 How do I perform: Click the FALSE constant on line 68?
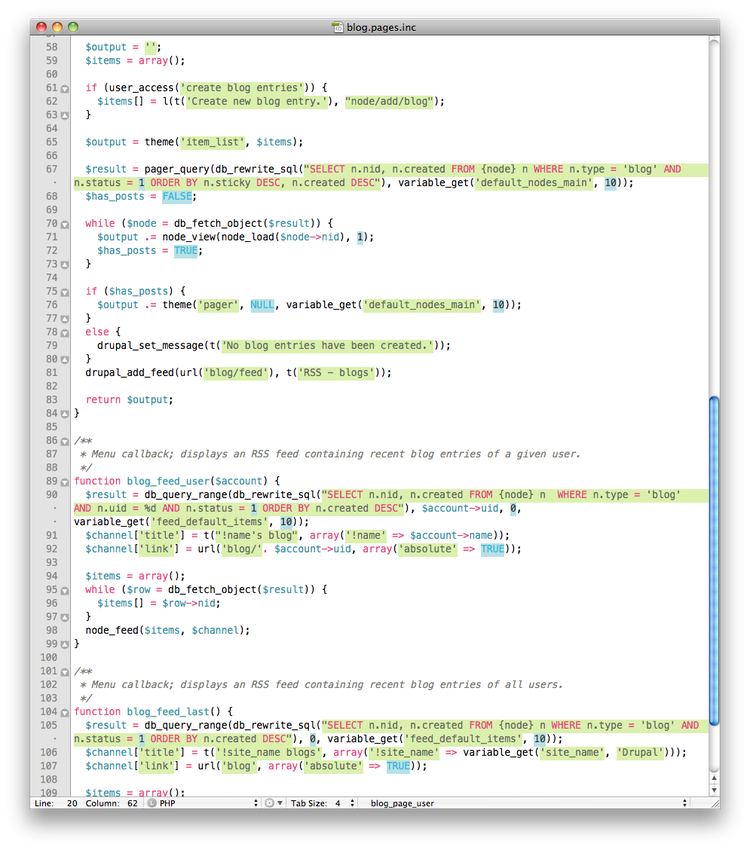click(x=177, y=196)
